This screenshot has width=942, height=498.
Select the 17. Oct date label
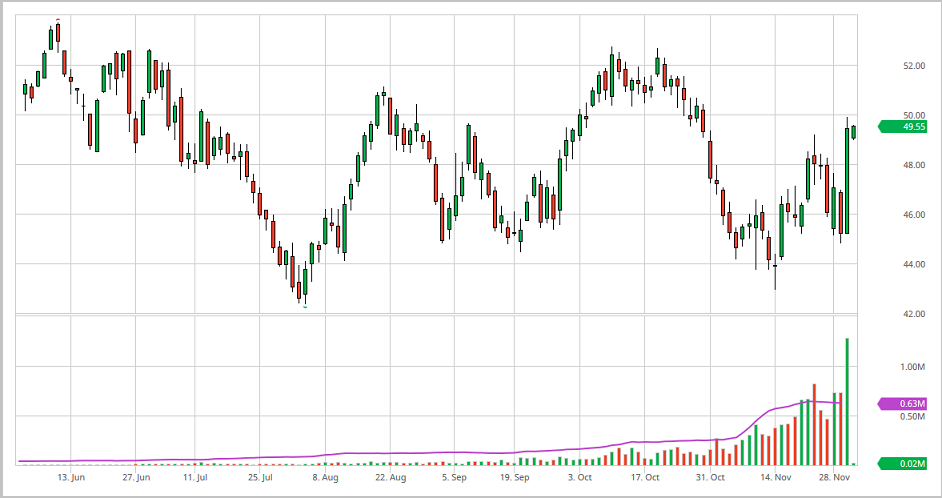(645, 478)
